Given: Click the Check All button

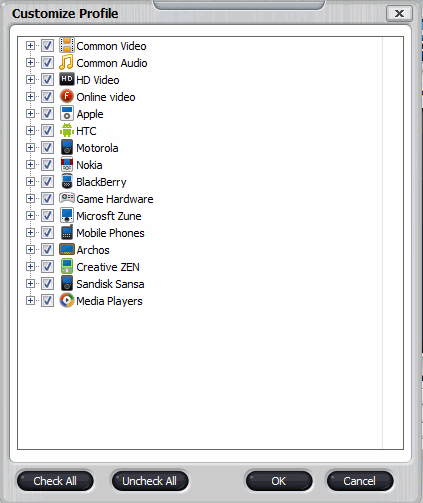Looking at the screenshot, I should (55, 481).
